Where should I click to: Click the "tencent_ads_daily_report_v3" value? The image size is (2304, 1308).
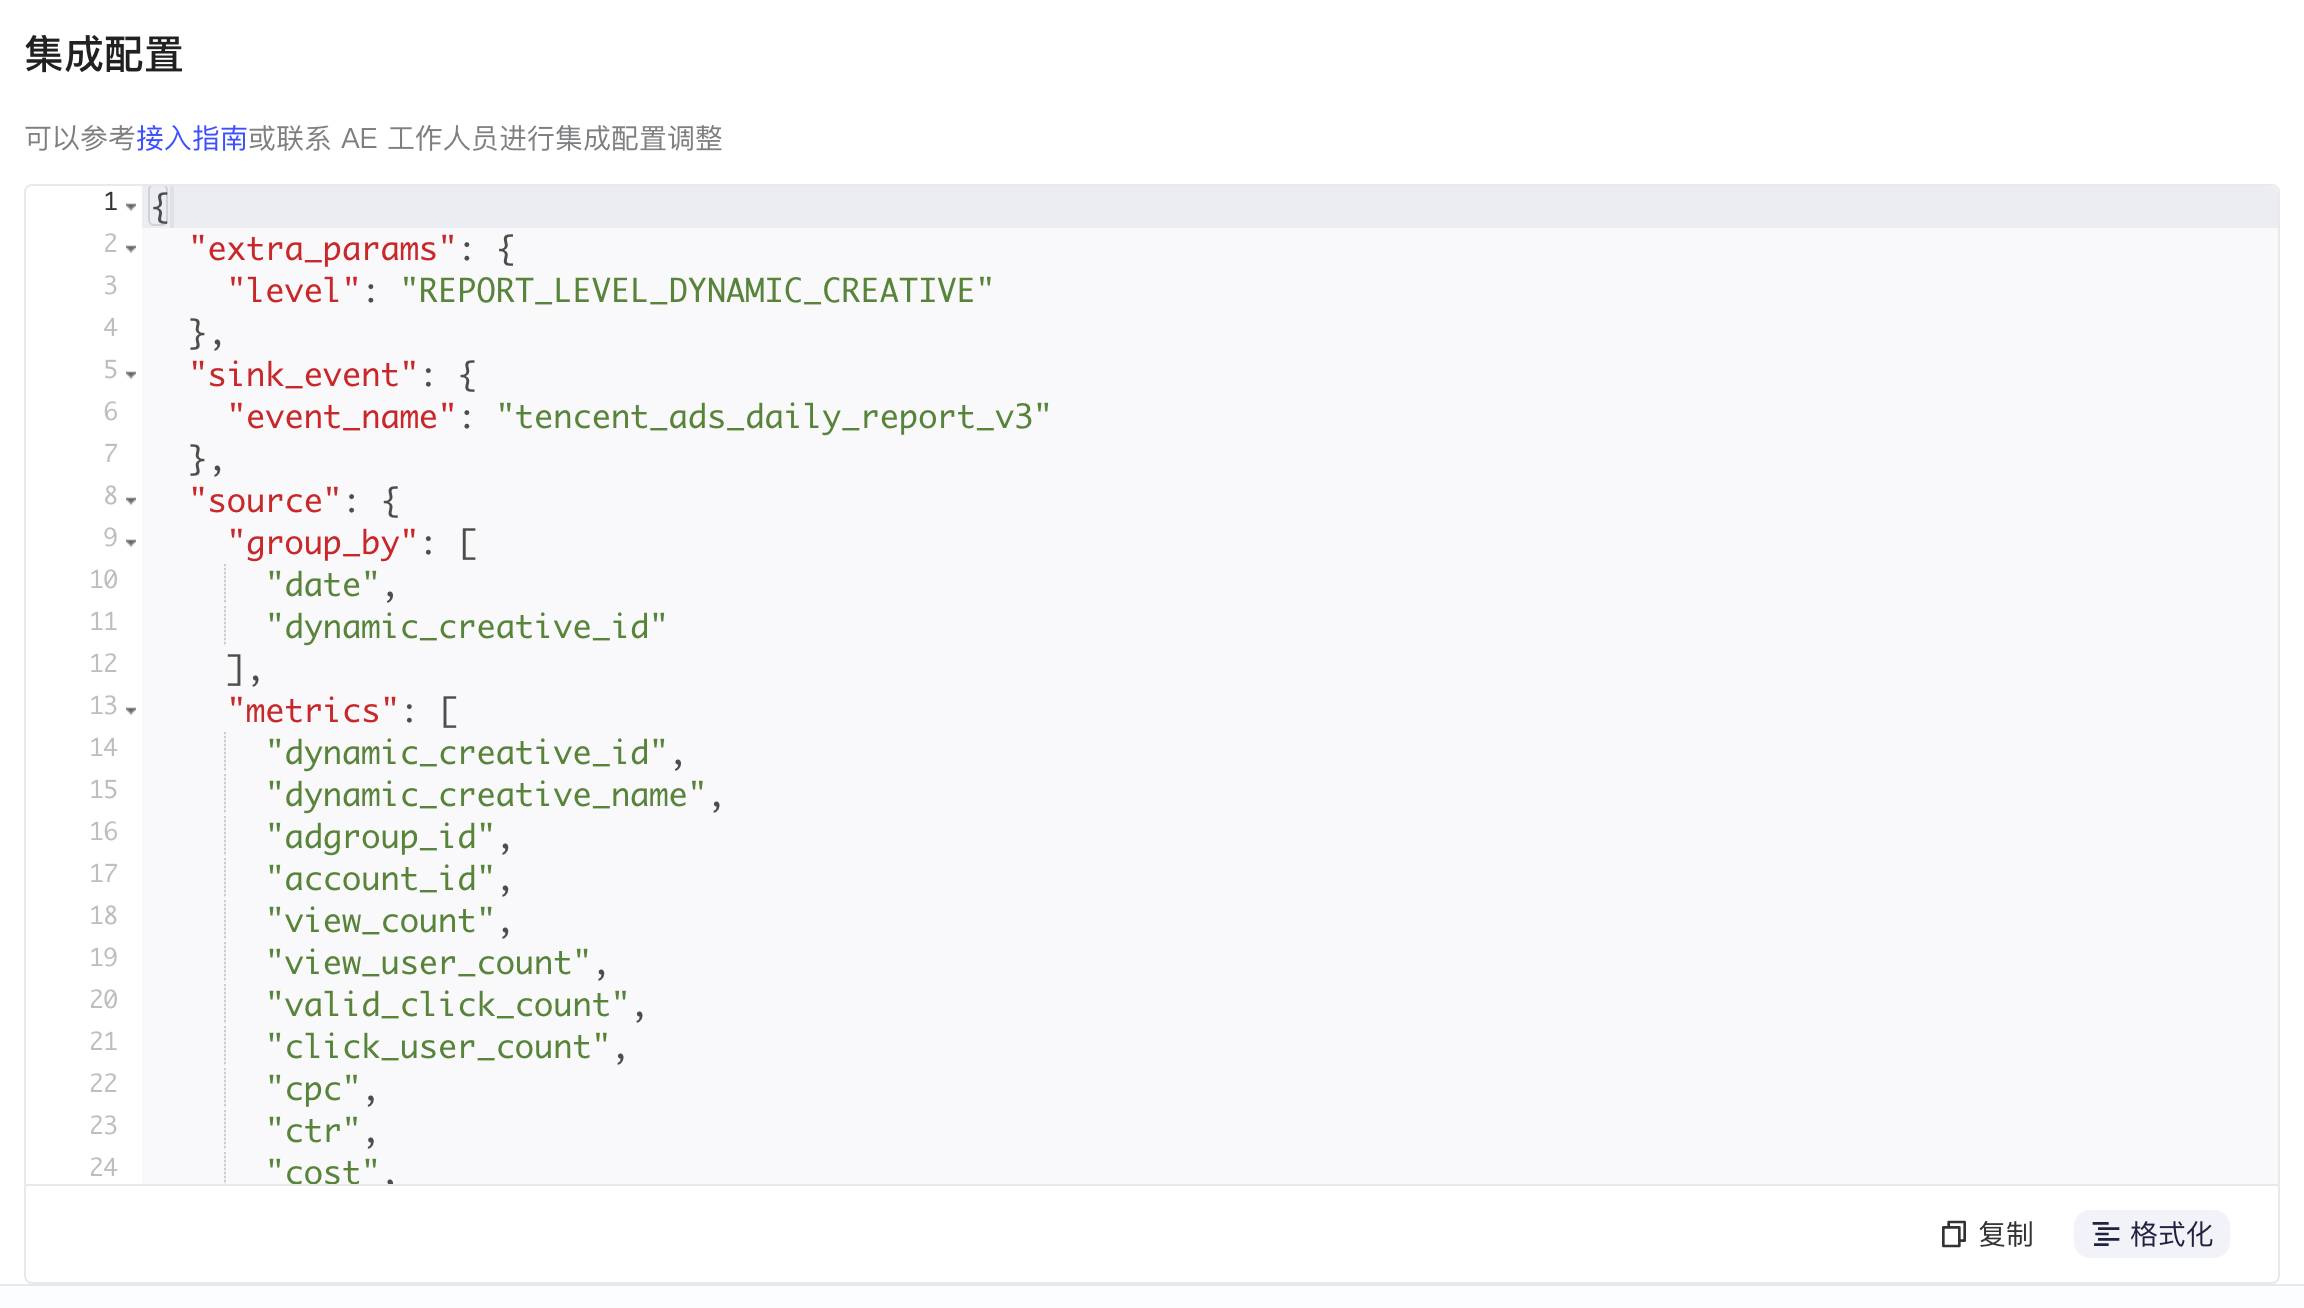(x=774, y=416)
